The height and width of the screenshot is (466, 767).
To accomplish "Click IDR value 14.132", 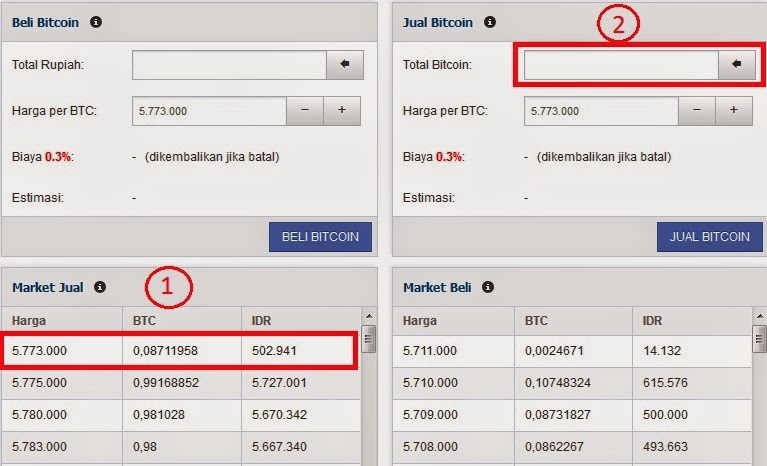I will (x=662, y=351).
